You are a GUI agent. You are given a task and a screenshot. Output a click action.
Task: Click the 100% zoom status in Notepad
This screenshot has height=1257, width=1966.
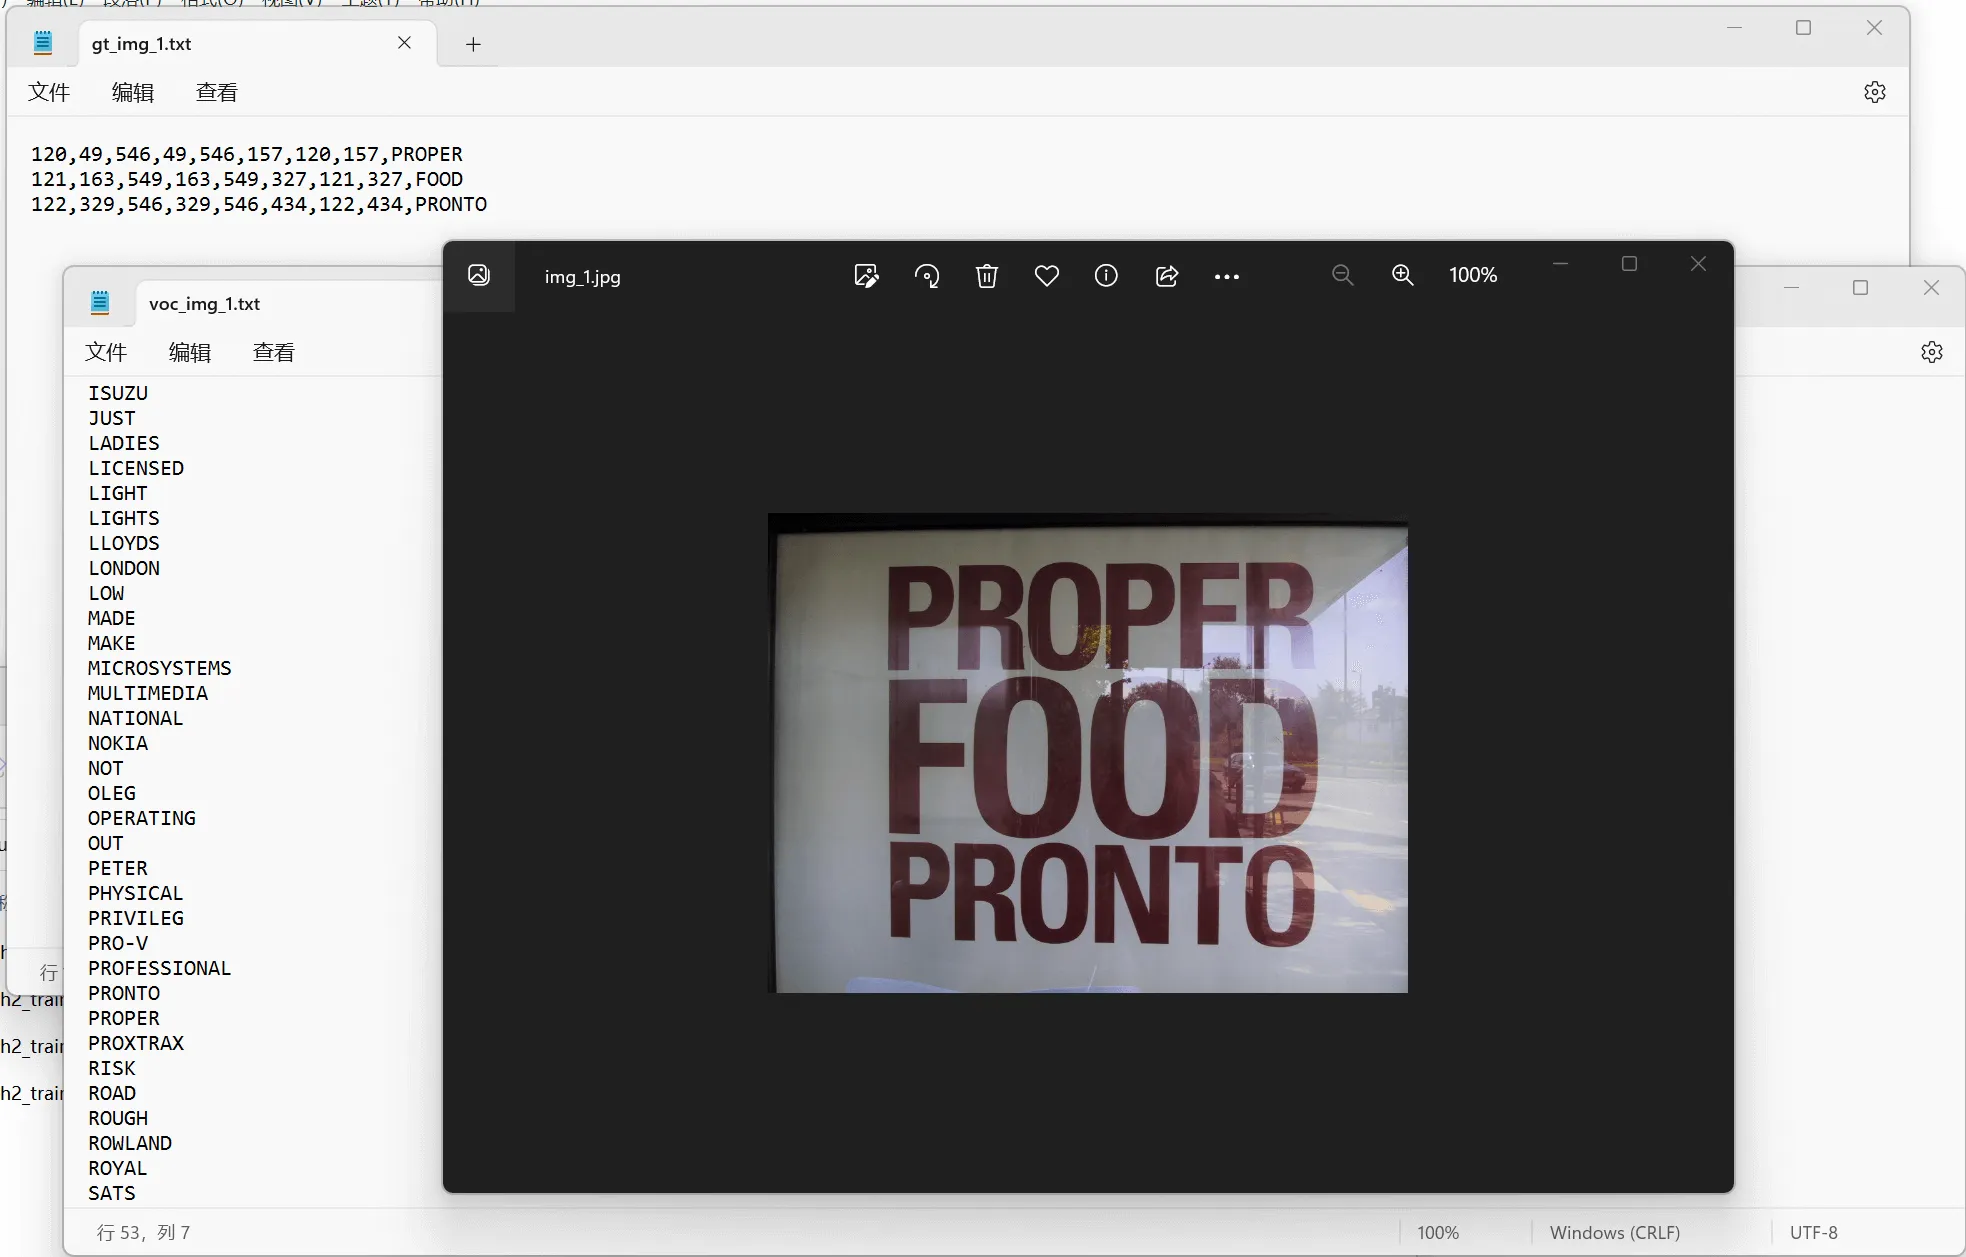[1438, 1233]
